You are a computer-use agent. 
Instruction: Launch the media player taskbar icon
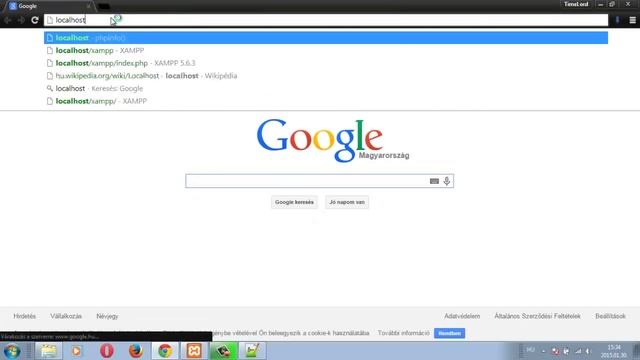coord(77,351)
